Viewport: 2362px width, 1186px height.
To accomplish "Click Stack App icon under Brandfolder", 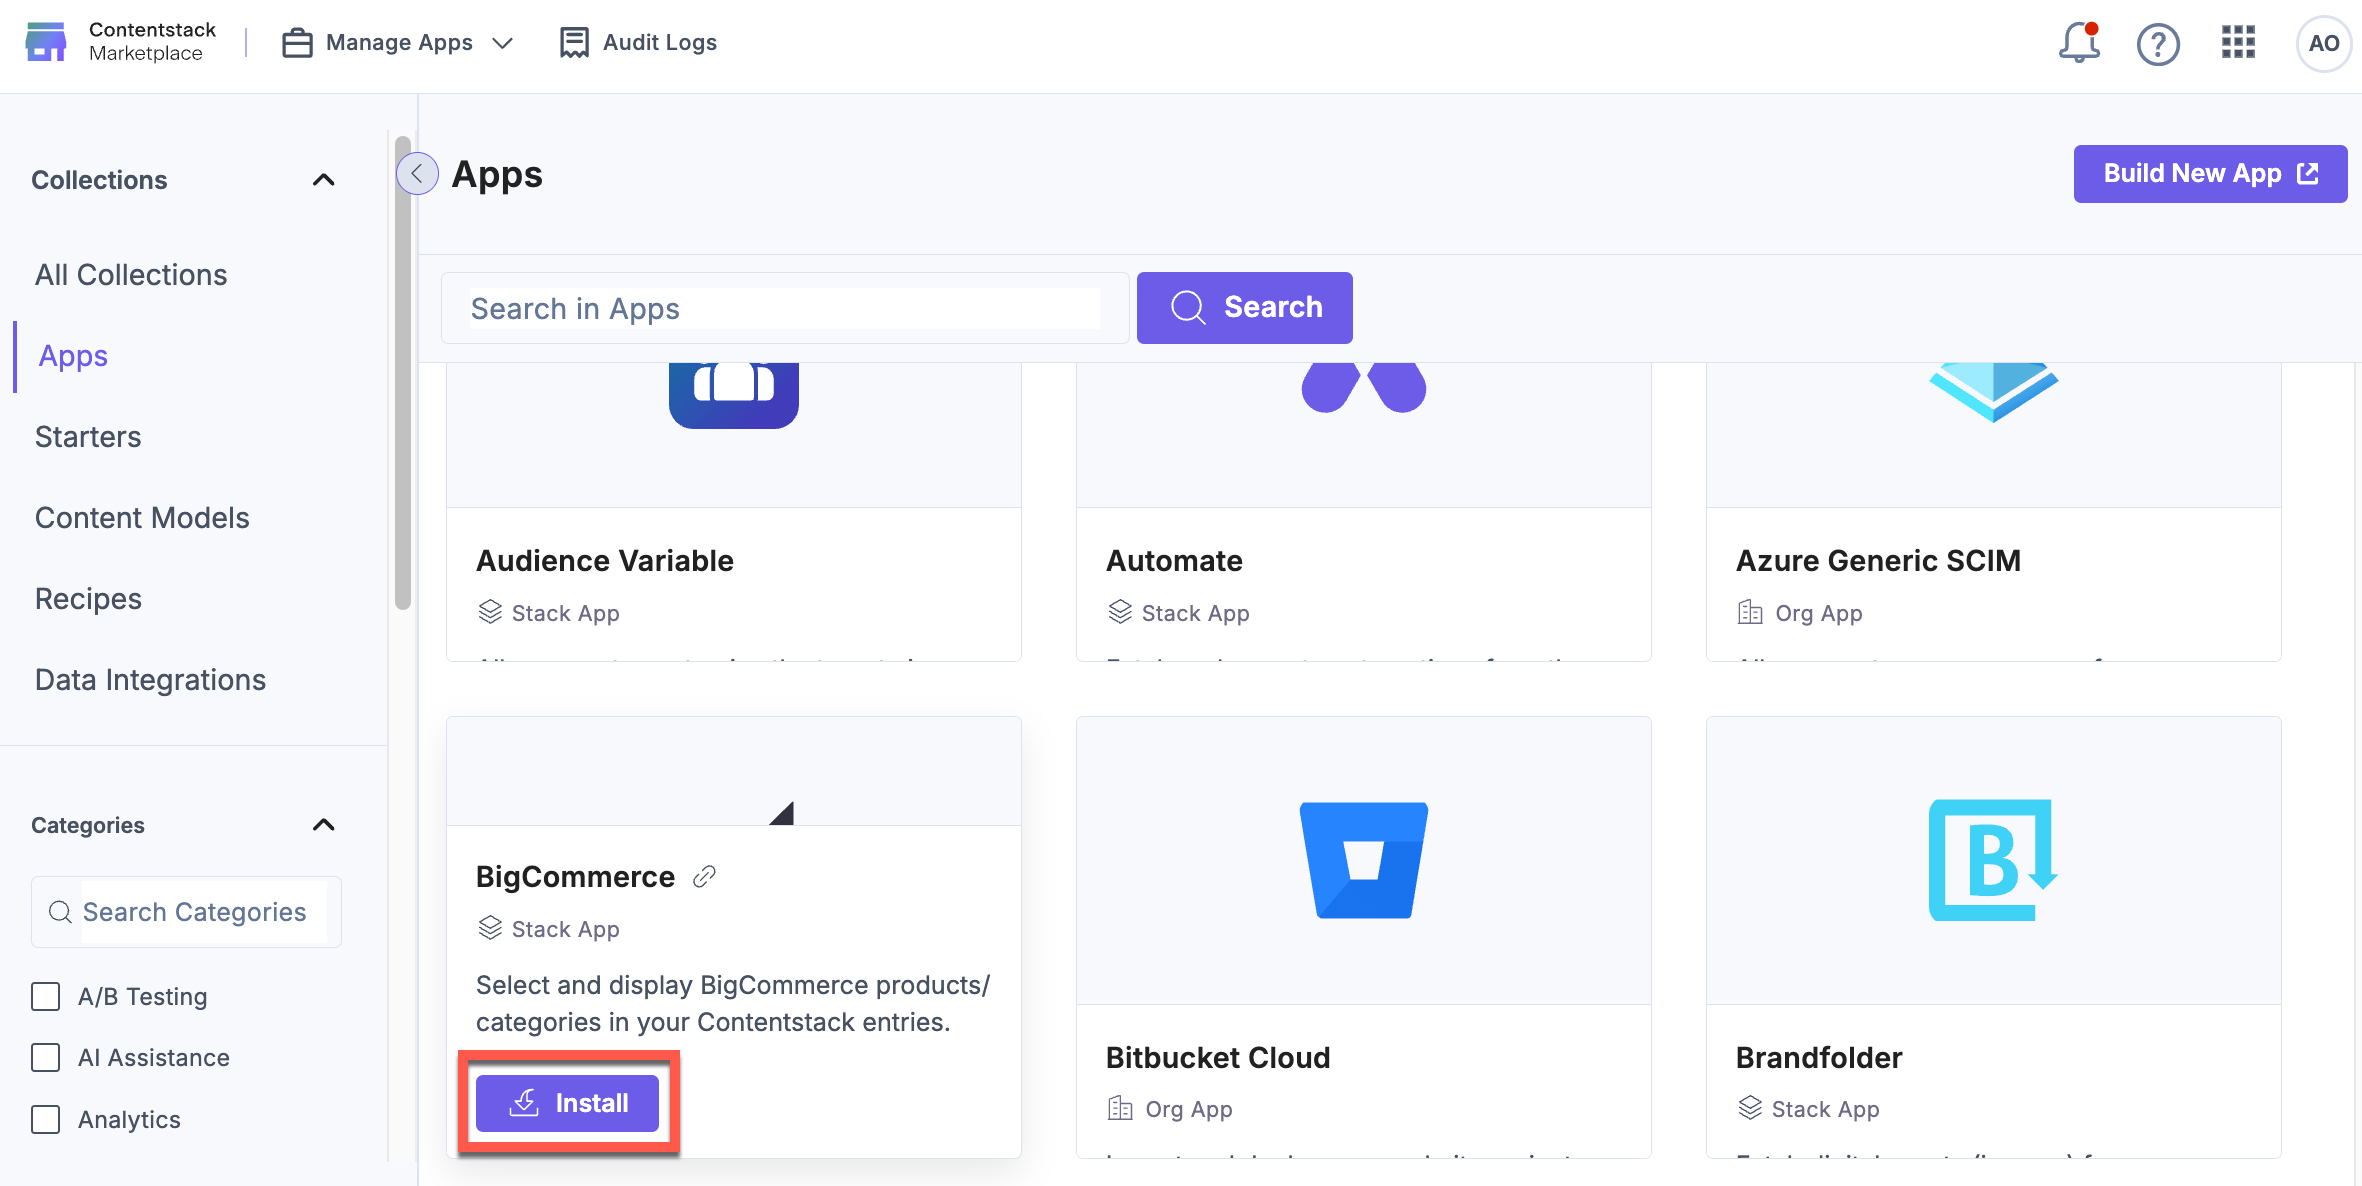I will point(1750,1108).
